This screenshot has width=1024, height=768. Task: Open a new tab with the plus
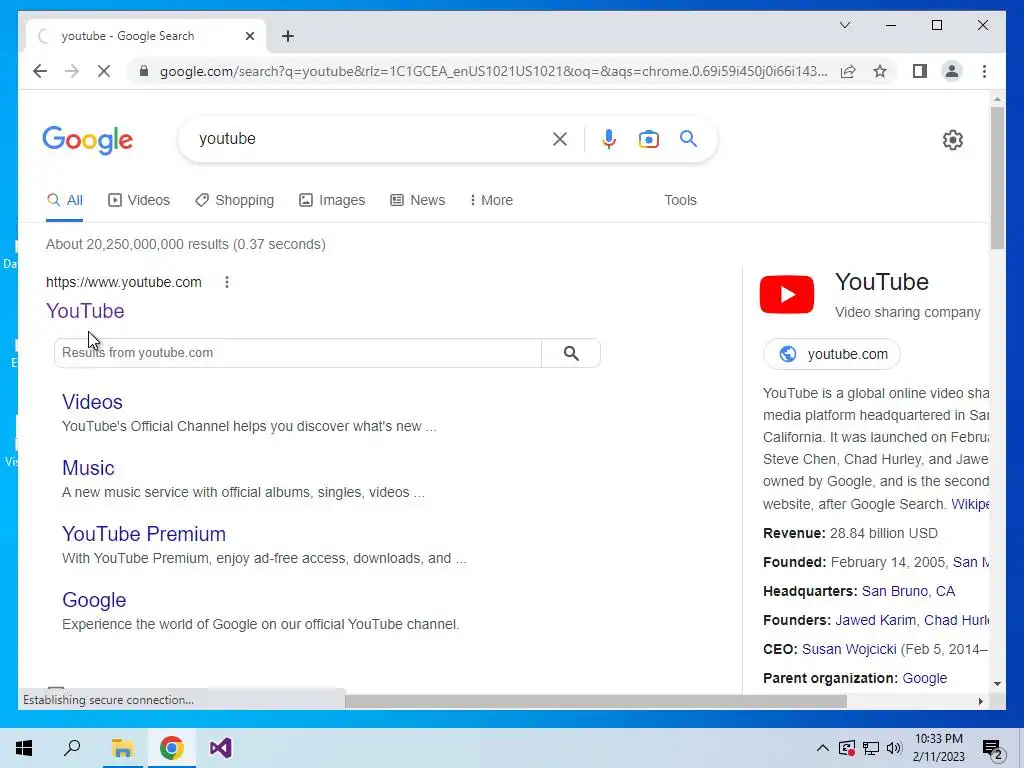[288, 36]
